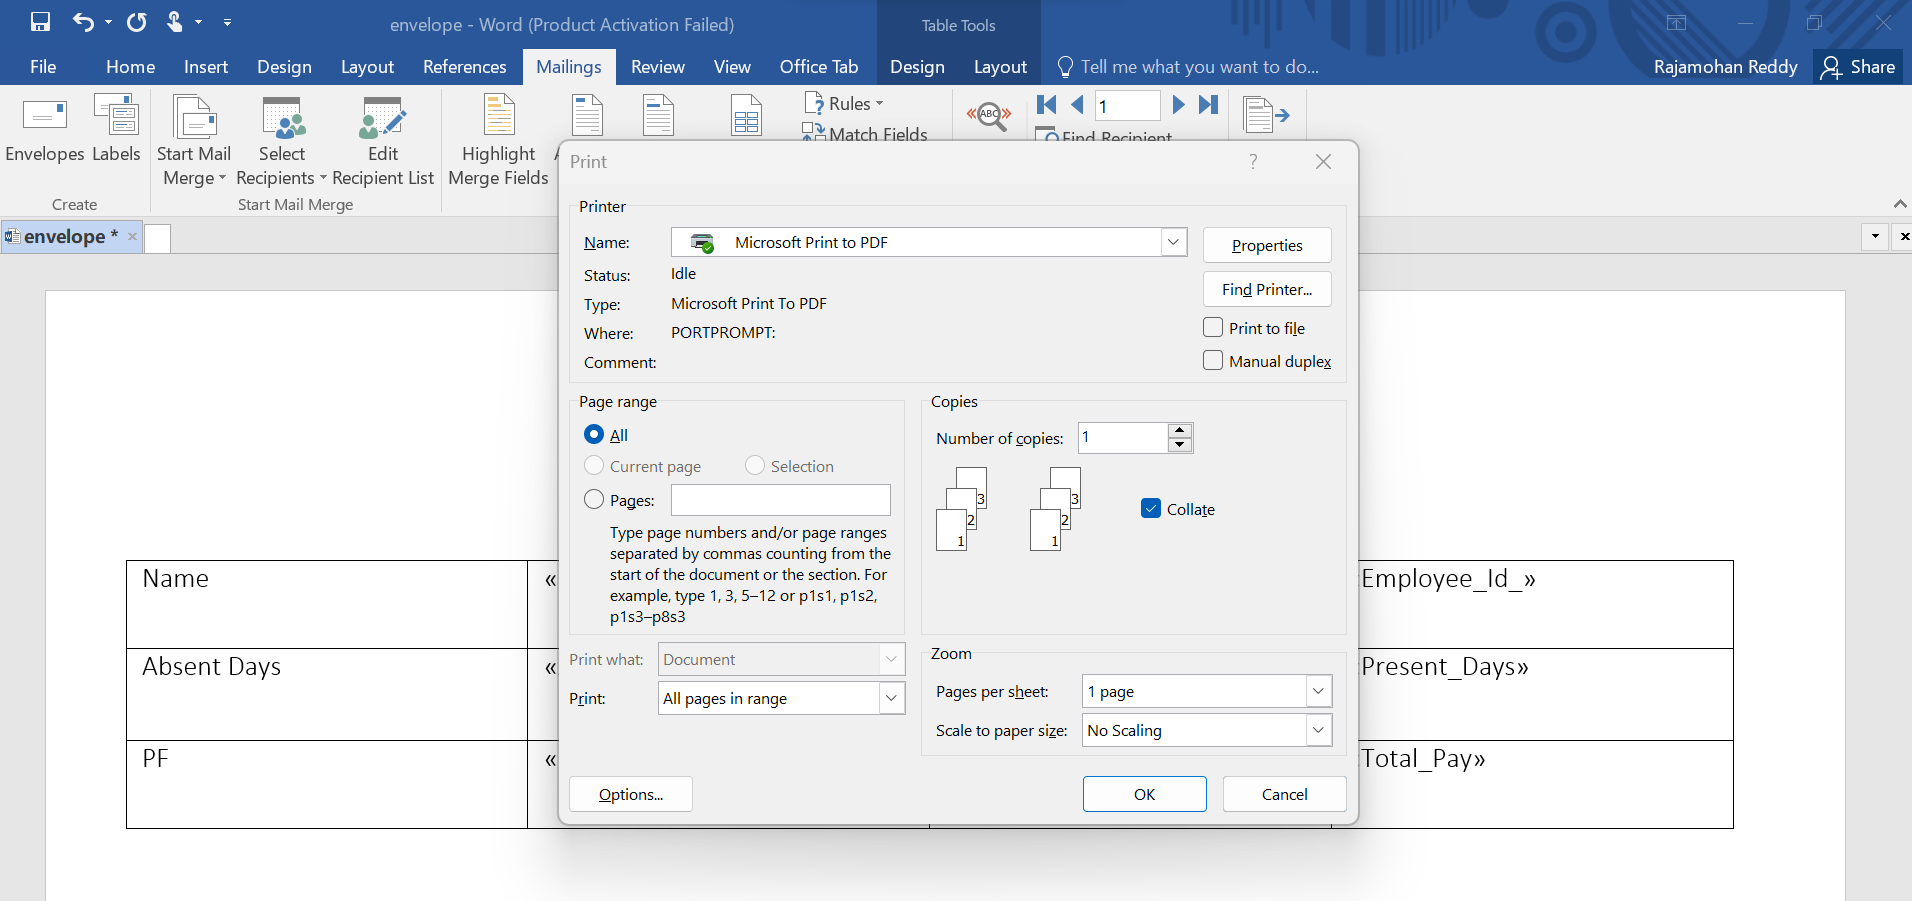The width and height of the screenshot is (1912, 901).
Task: Switch to the Insert tab
Action: pos(206,67)
